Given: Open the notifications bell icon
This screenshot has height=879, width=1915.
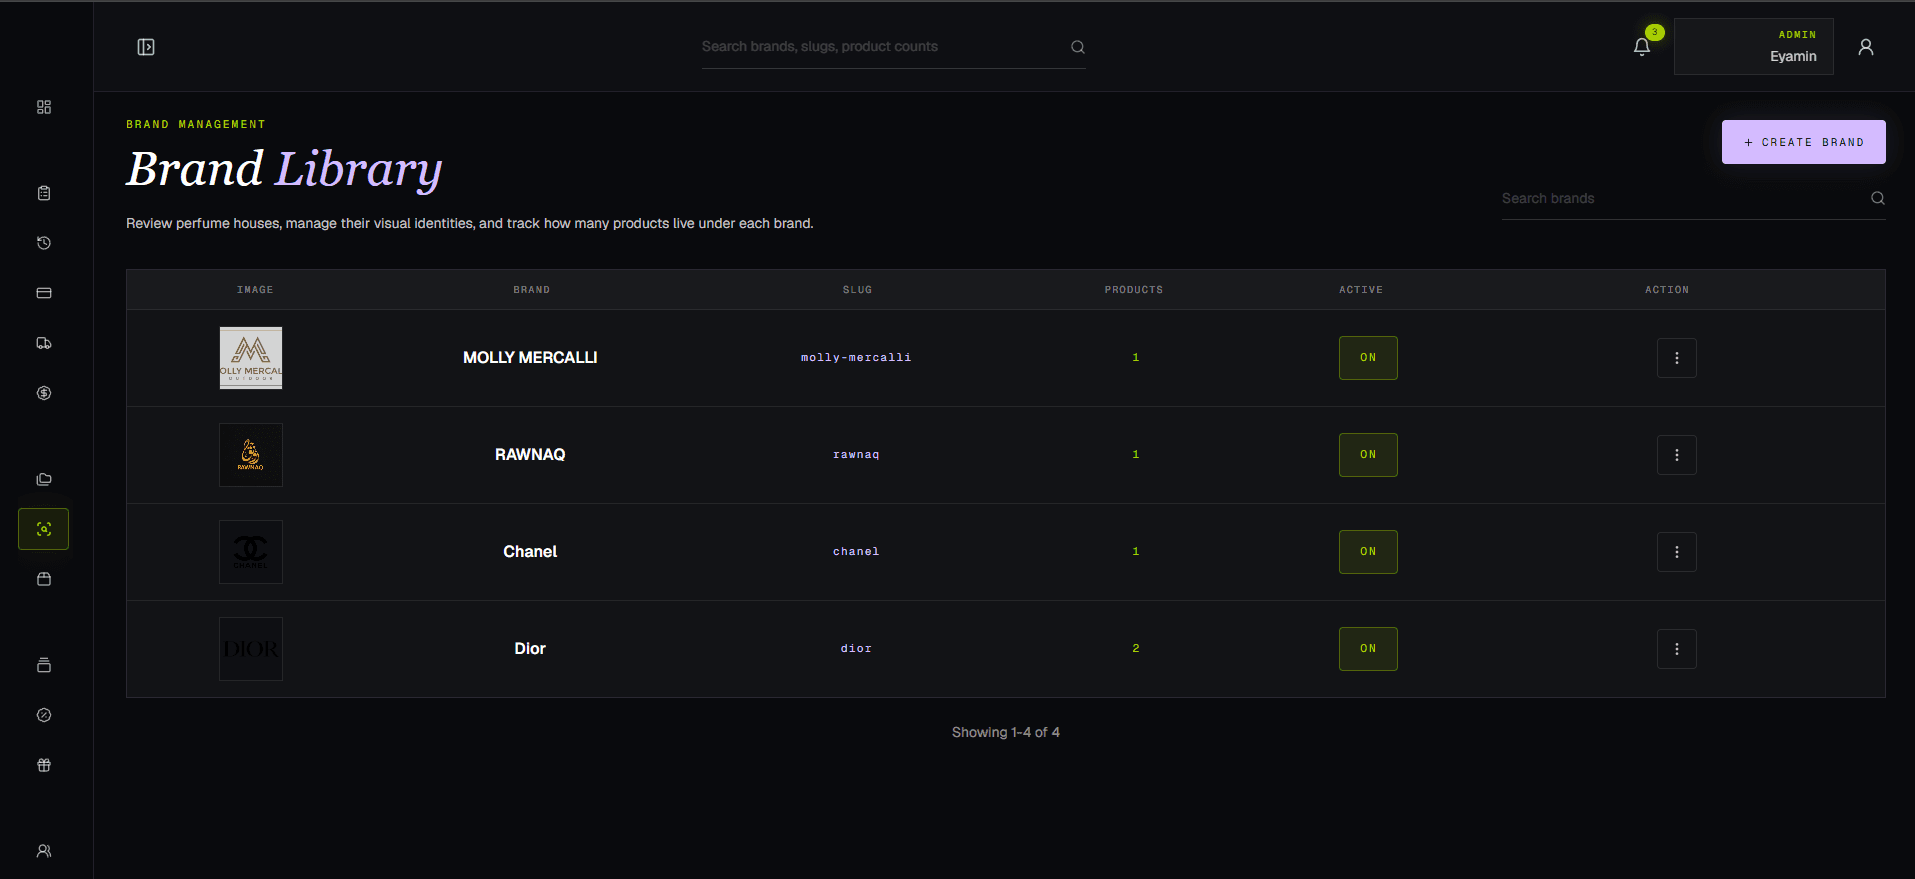Looking at the screenshot, I should point(1642,47).
